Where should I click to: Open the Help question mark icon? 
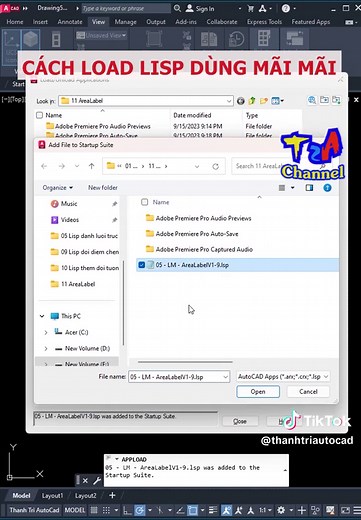coord(286,9)
